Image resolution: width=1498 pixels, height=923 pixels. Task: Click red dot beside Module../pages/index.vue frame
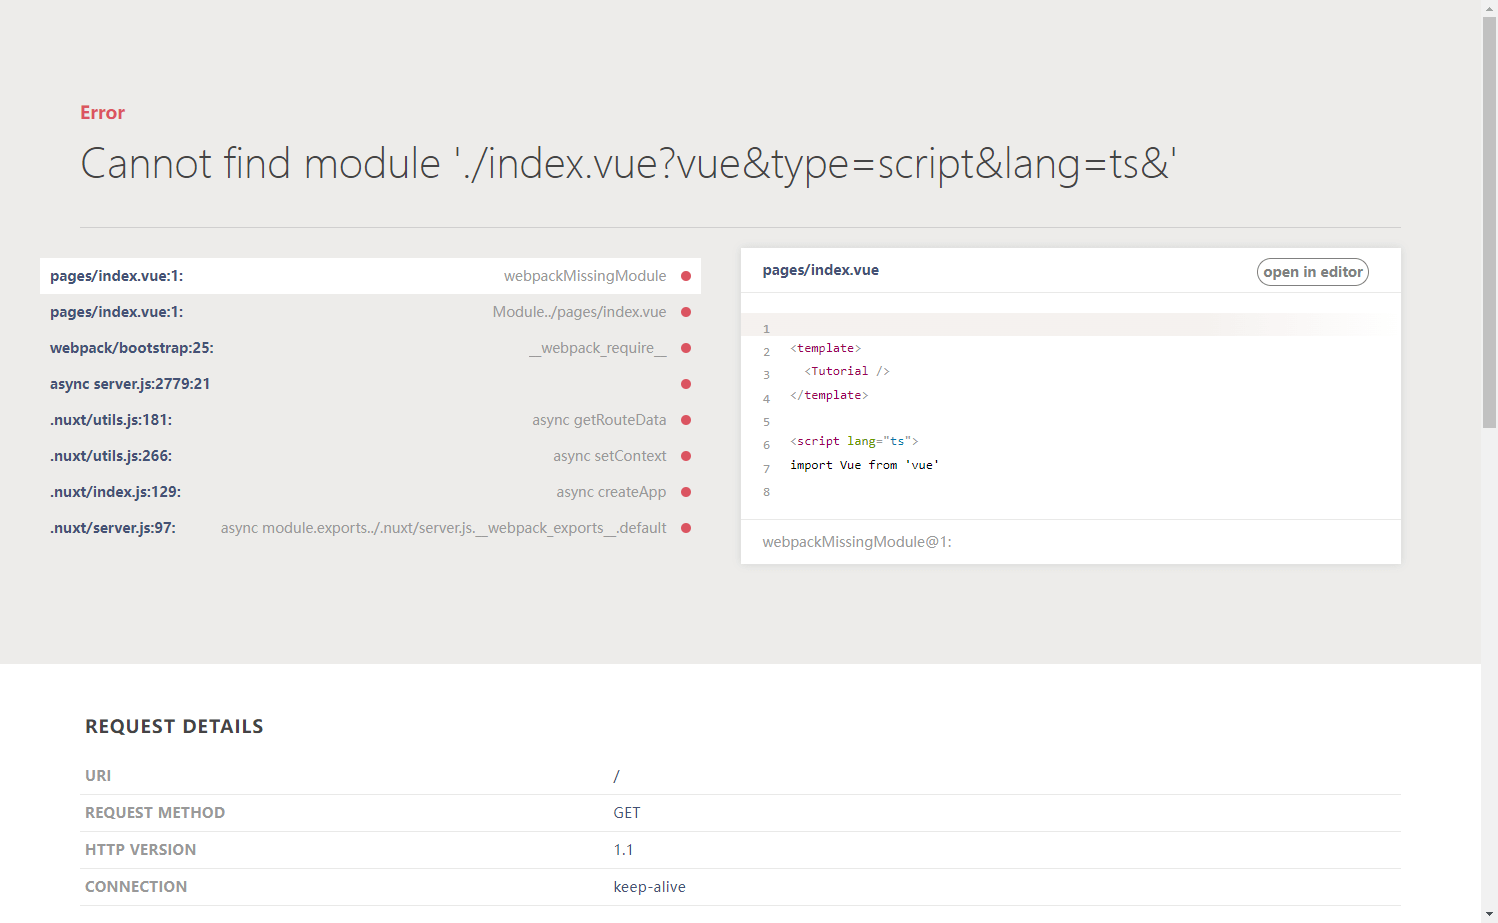686,312
